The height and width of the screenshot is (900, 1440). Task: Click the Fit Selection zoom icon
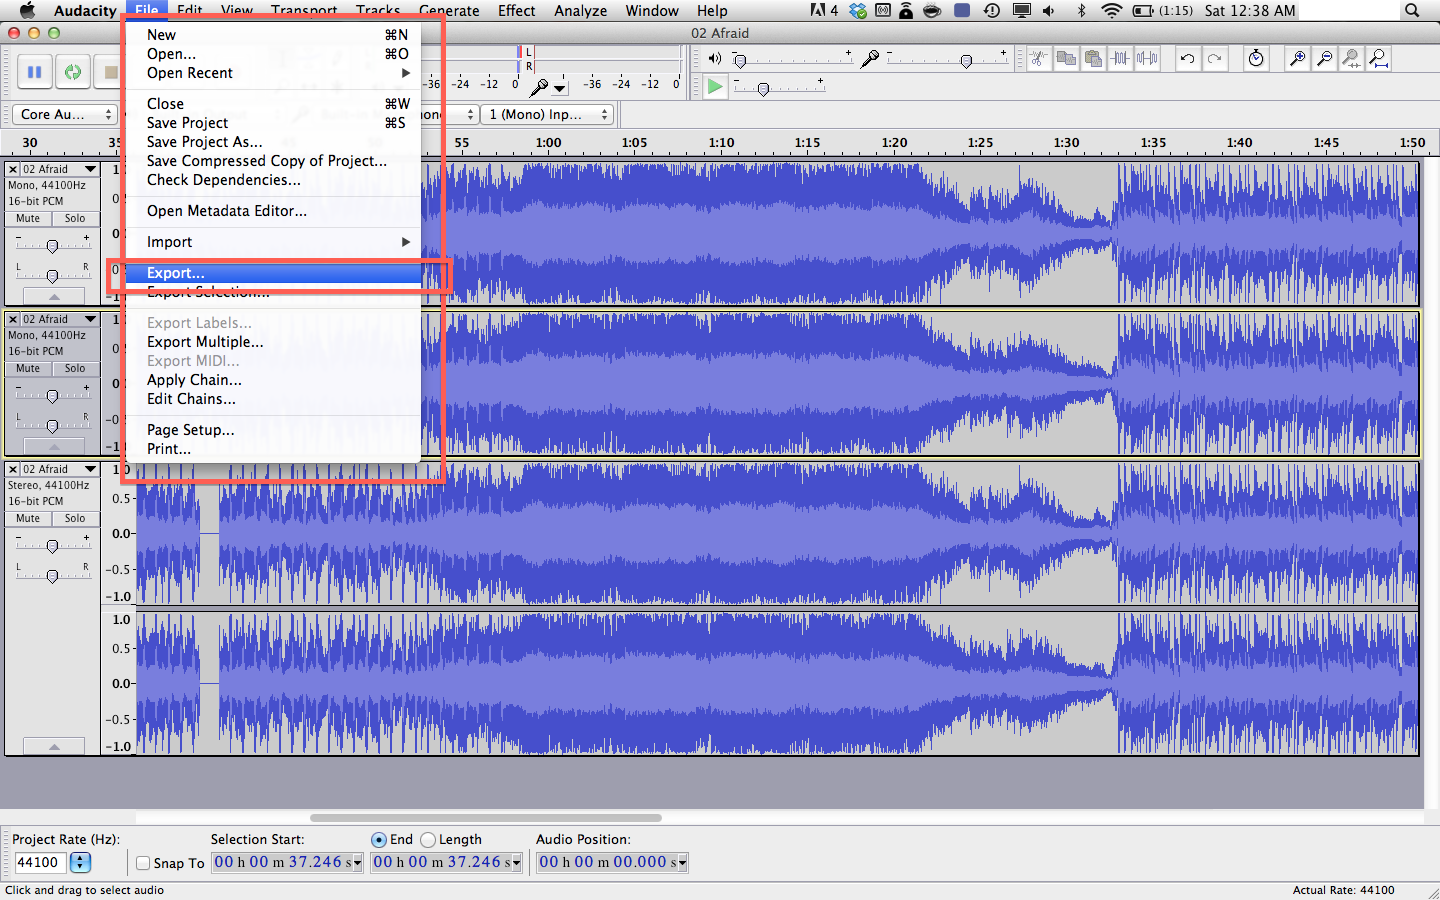1351,59
